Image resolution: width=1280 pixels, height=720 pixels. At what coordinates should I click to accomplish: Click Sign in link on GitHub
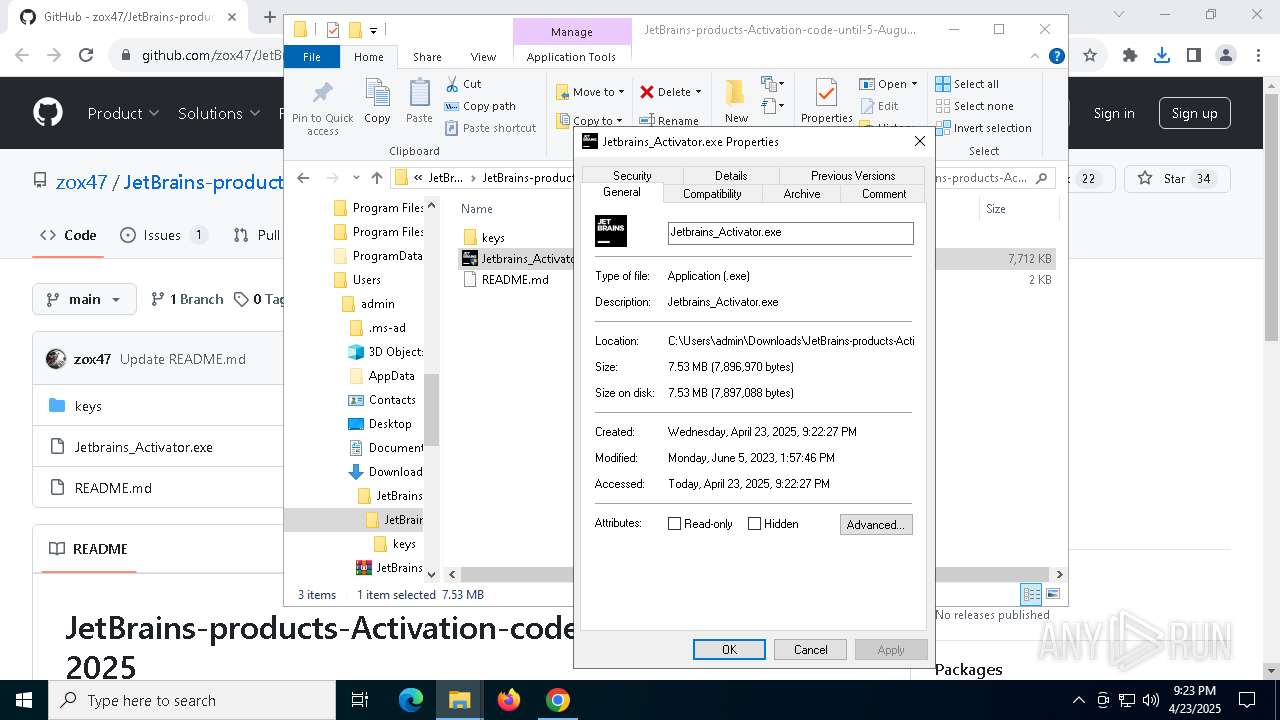[1114, 113]
